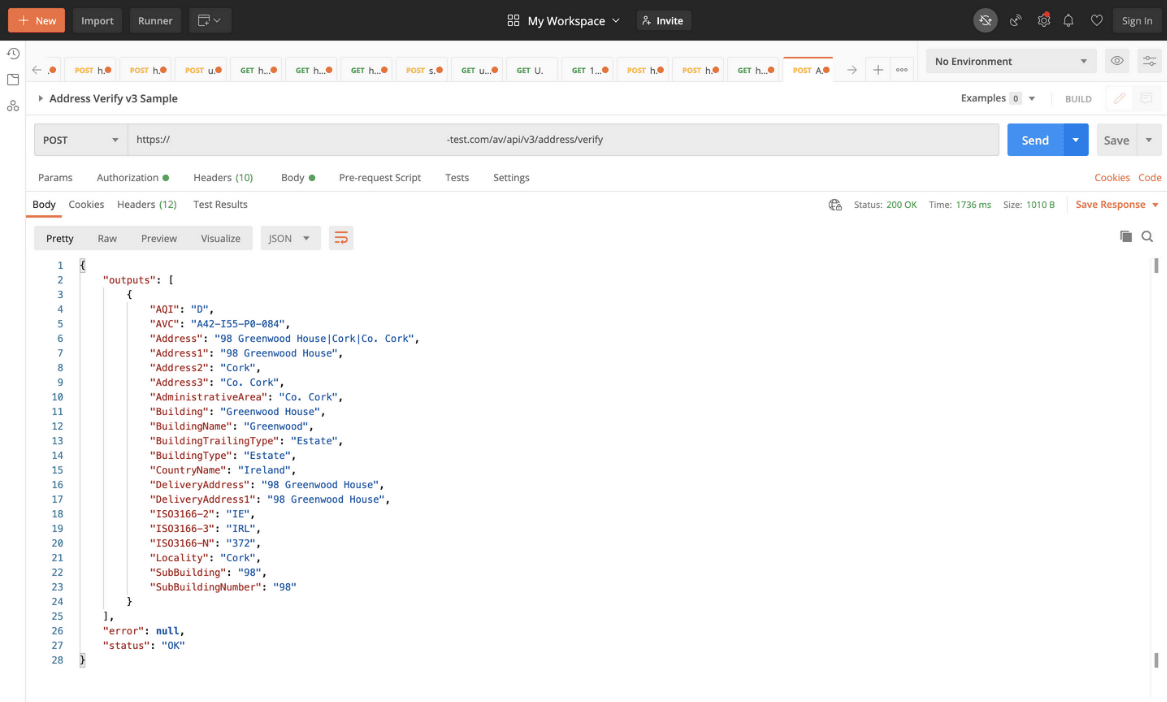This screenshot has width=1167, height=702.
Task: Add a new request tab
Action: tap(878, 70)
